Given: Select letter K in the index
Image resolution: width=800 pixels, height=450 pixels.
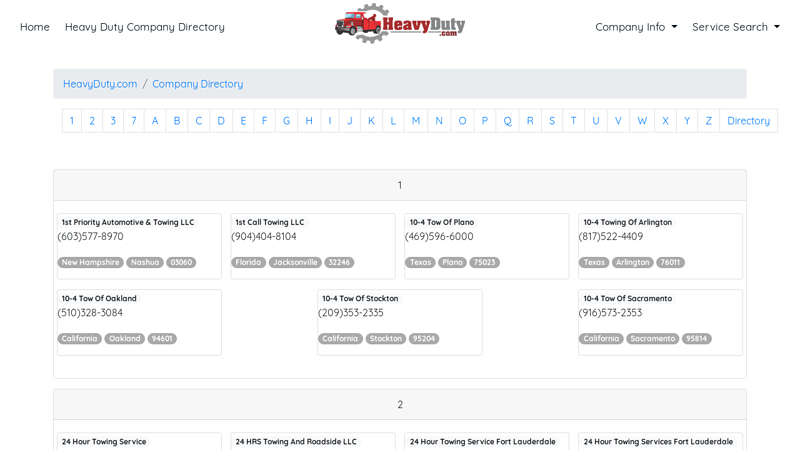Looking at the screenshot, I should coord(371,121).
